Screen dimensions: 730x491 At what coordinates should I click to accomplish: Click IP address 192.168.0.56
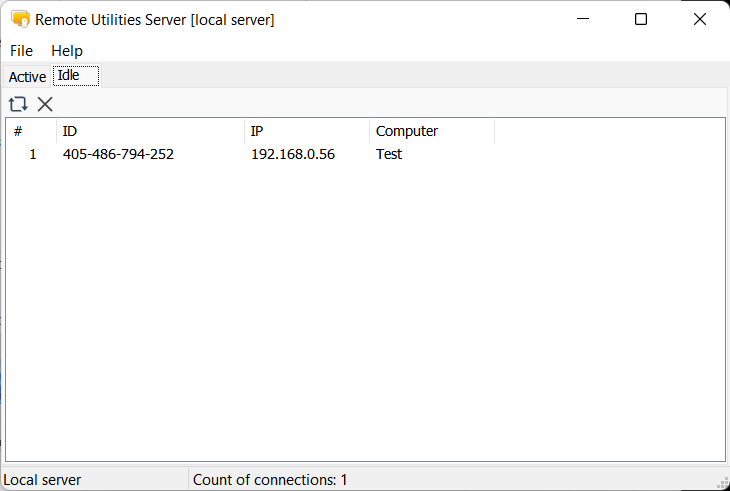[293, 154]
